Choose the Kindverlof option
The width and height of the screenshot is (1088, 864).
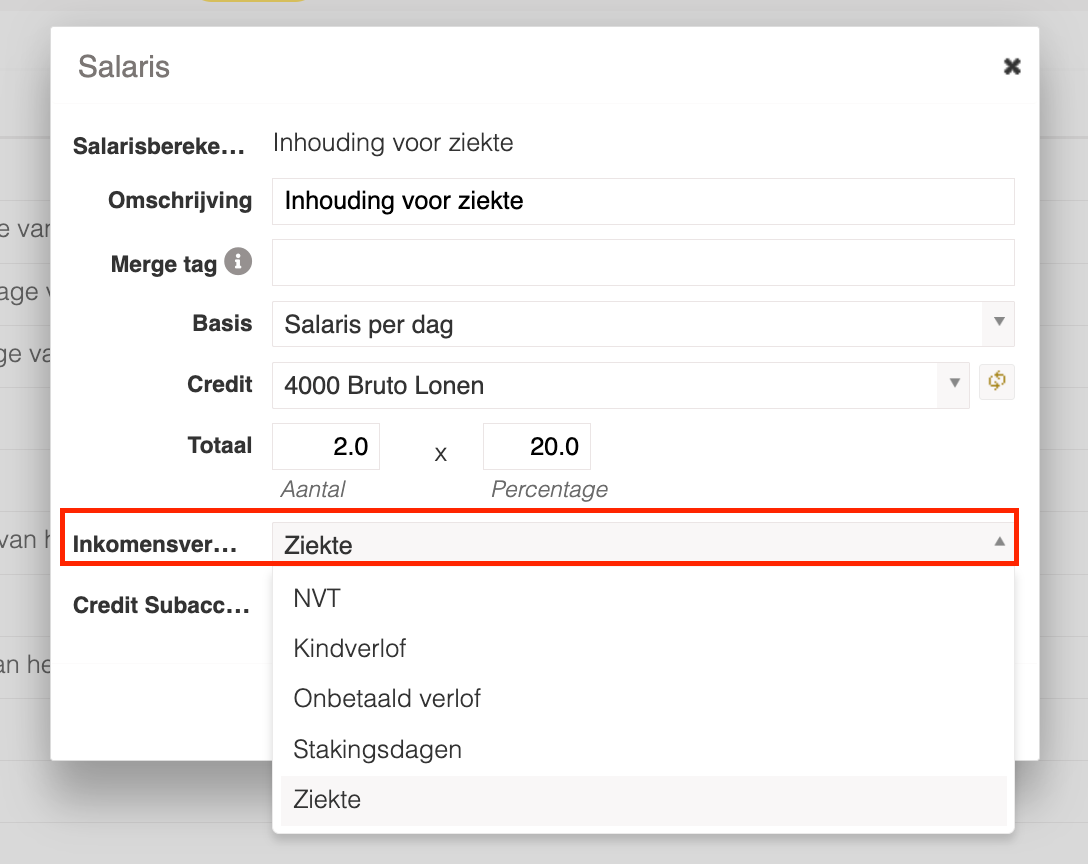click(350, 648)
